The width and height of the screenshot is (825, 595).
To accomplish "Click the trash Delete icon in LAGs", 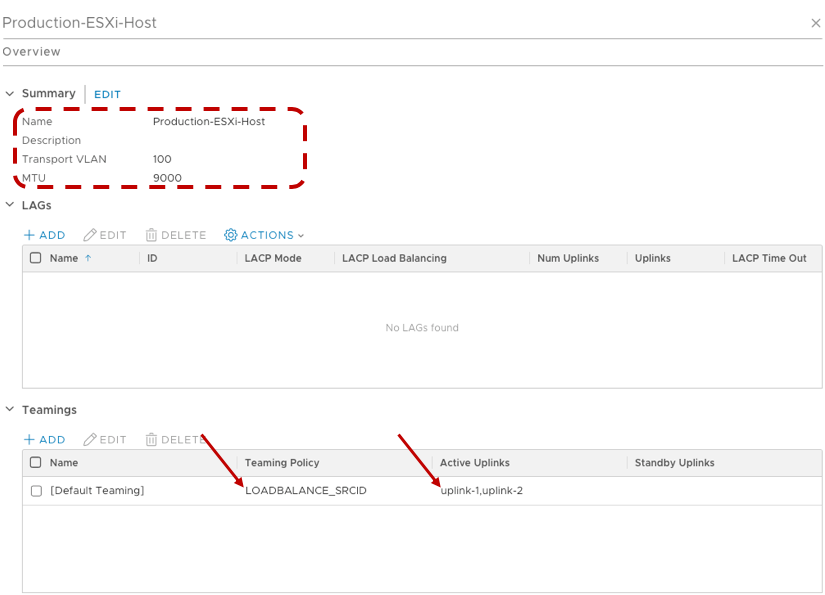I will pyautogui.click(x=151, y=235).
